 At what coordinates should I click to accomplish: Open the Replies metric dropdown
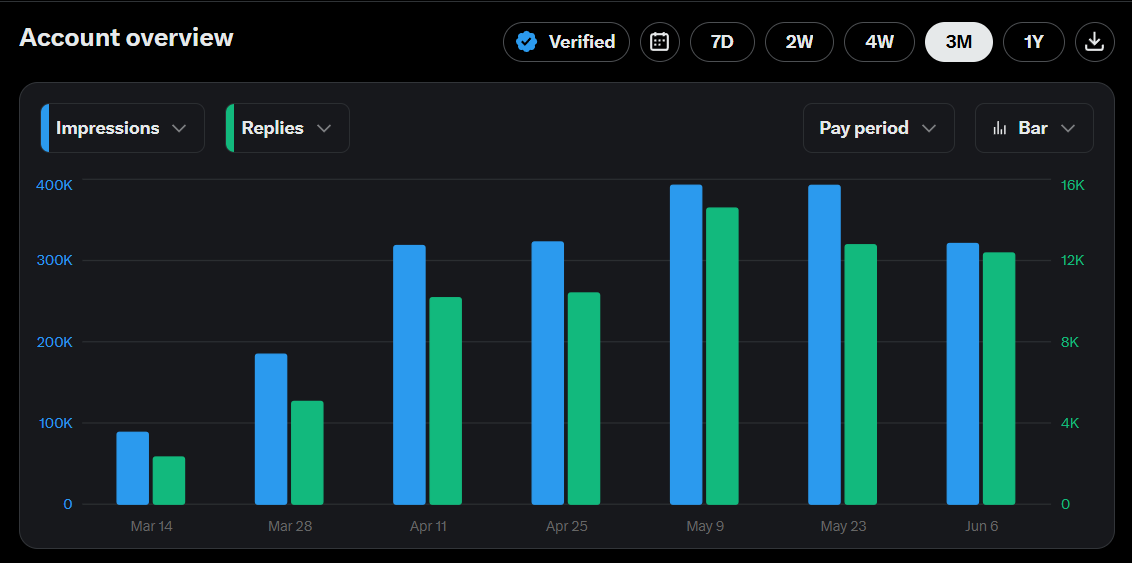pos(287,128)
